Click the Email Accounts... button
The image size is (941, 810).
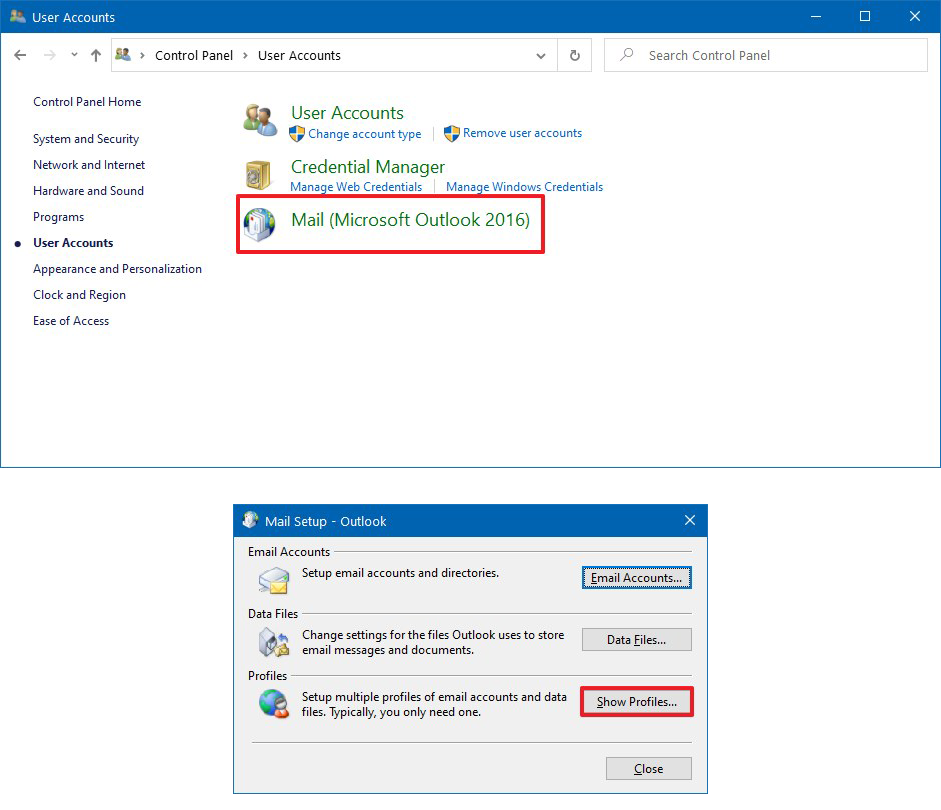pos(636,577)
